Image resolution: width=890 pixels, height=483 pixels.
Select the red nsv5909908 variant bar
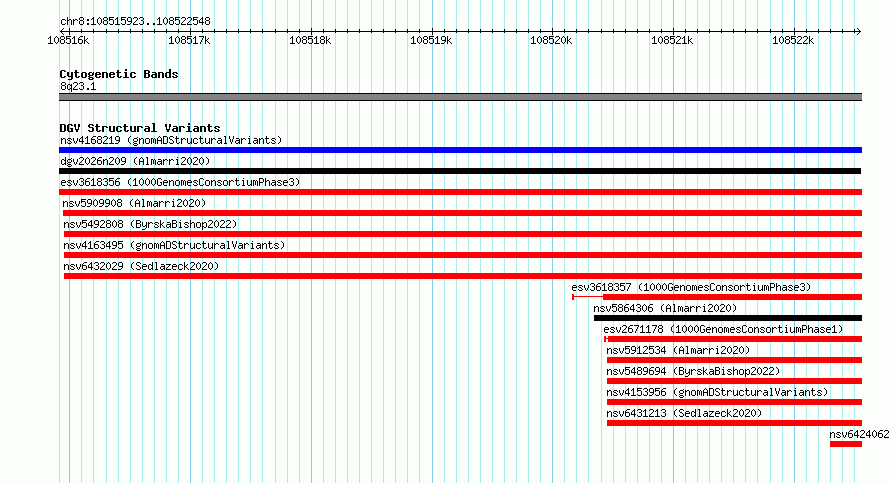pos(463,213)
